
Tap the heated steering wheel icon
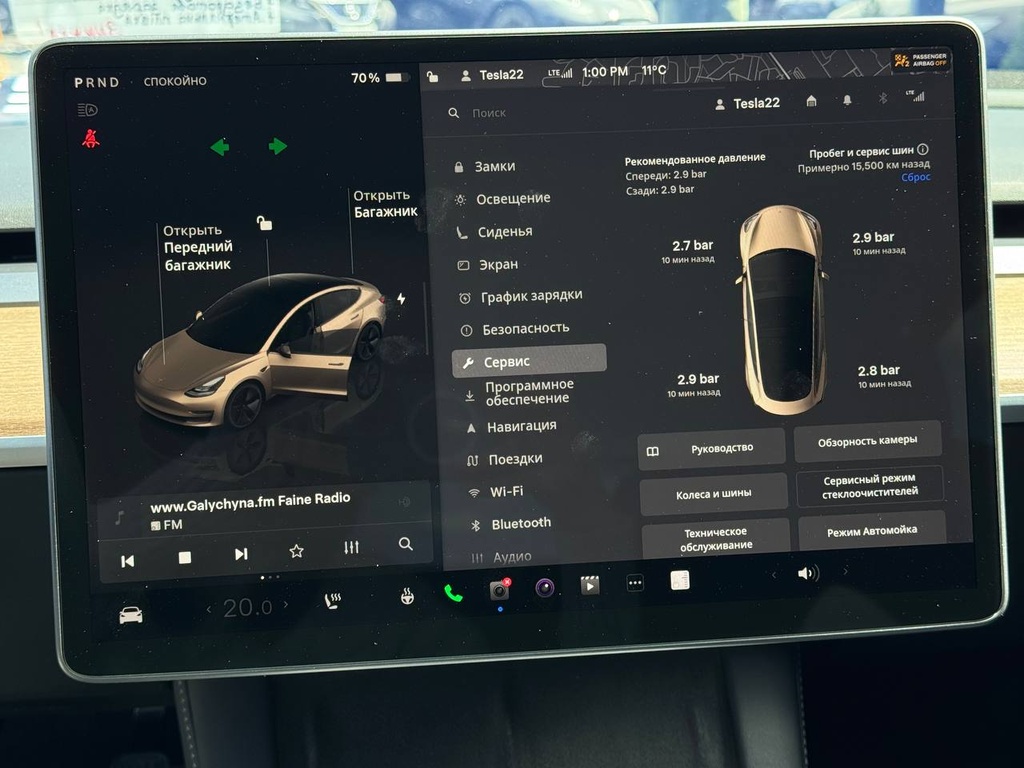(x=408, y=597)
